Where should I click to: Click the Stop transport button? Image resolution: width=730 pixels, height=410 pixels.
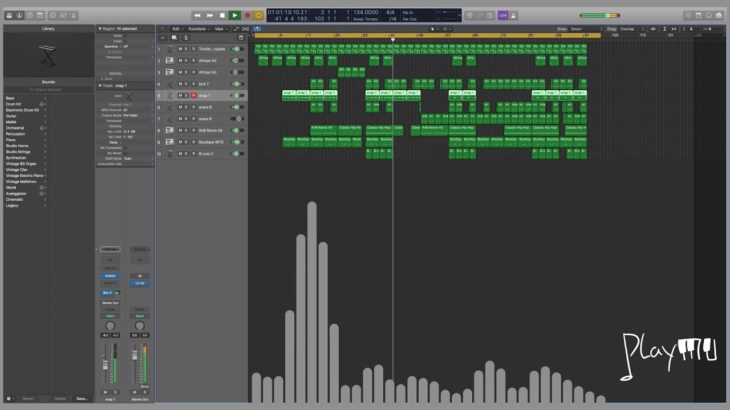click(x=223, y=15)
